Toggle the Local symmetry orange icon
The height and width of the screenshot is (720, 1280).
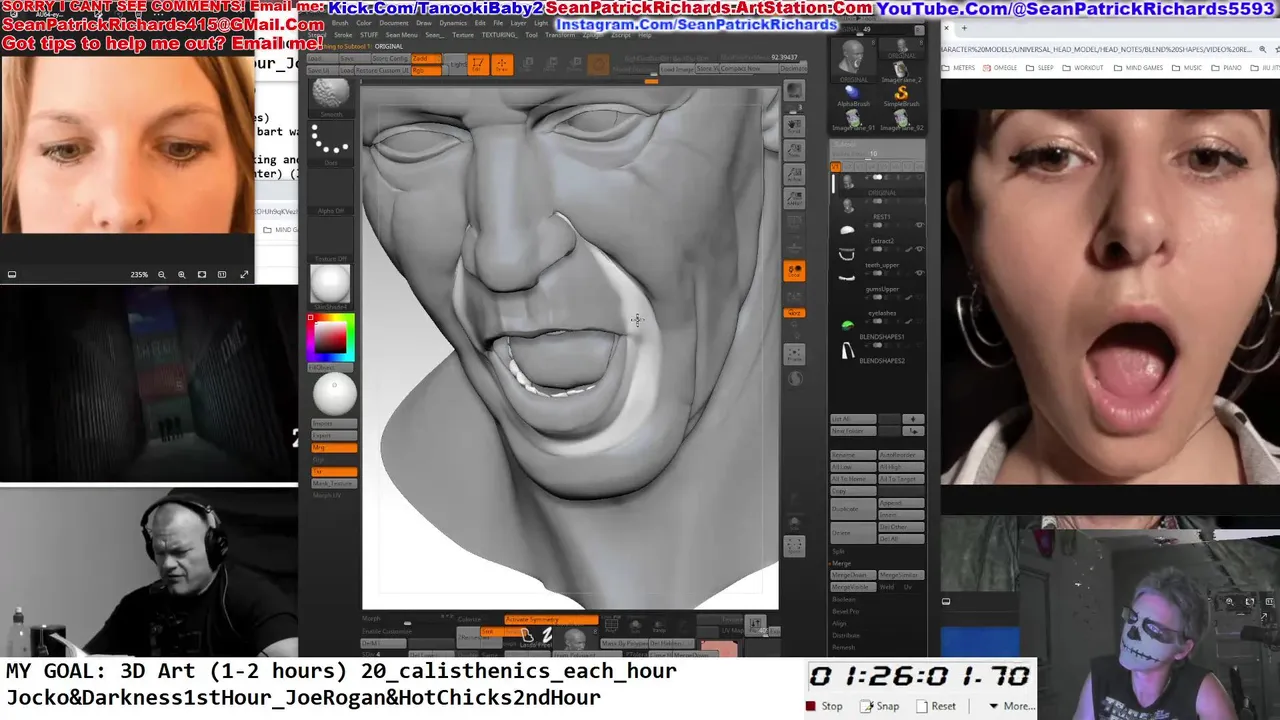pos(794,270)
